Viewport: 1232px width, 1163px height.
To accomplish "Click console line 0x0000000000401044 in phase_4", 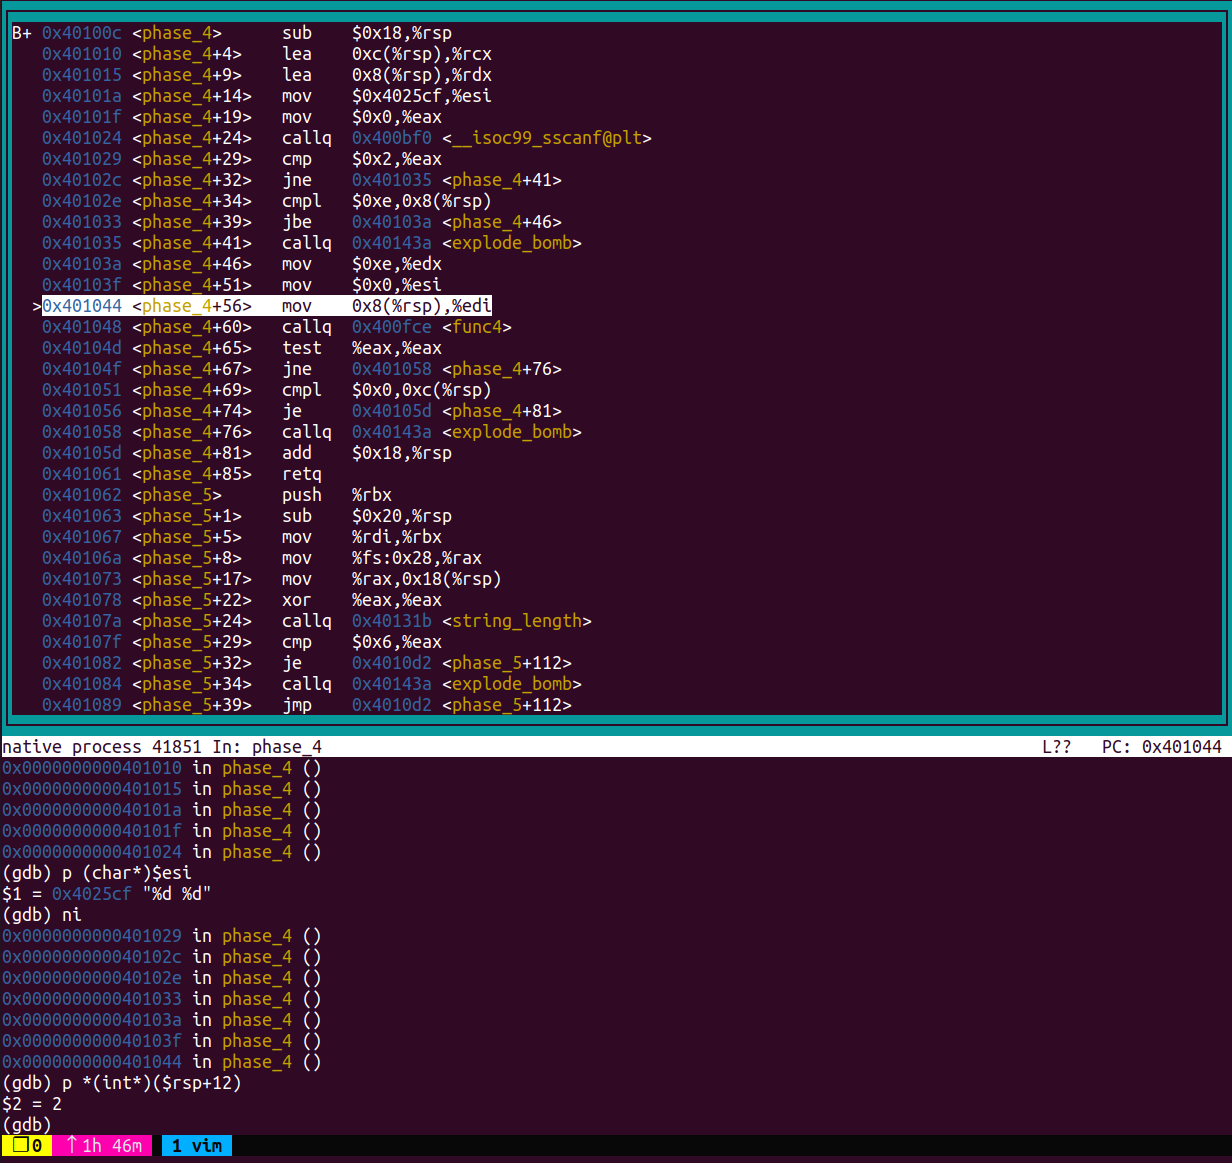I will click(x=162, y=1062).
